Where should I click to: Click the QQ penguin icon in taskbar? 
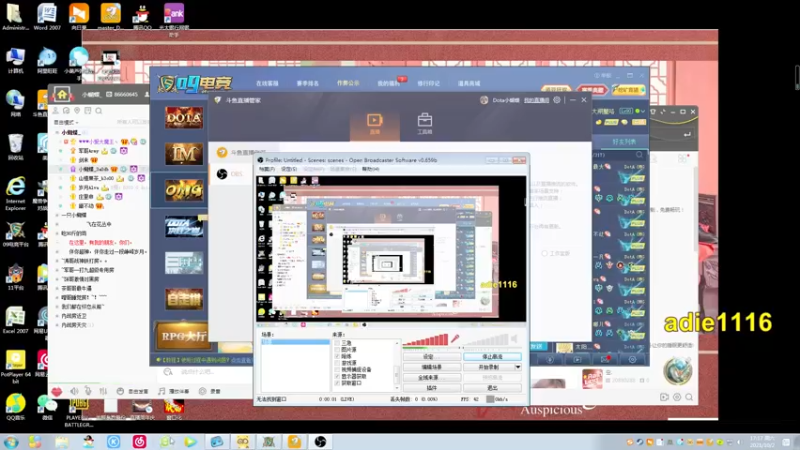click(88, 442)
